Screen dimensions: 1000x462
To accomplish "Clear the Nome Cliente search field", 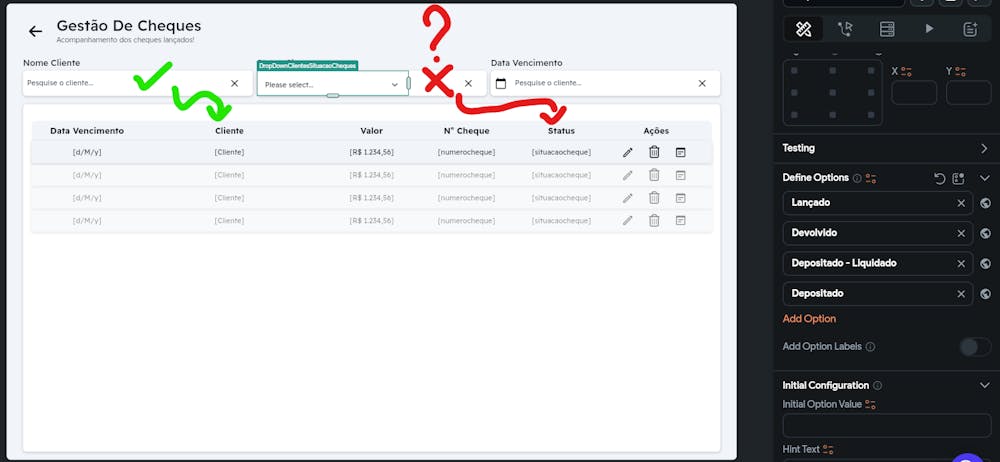I will (x=235, y=83).
